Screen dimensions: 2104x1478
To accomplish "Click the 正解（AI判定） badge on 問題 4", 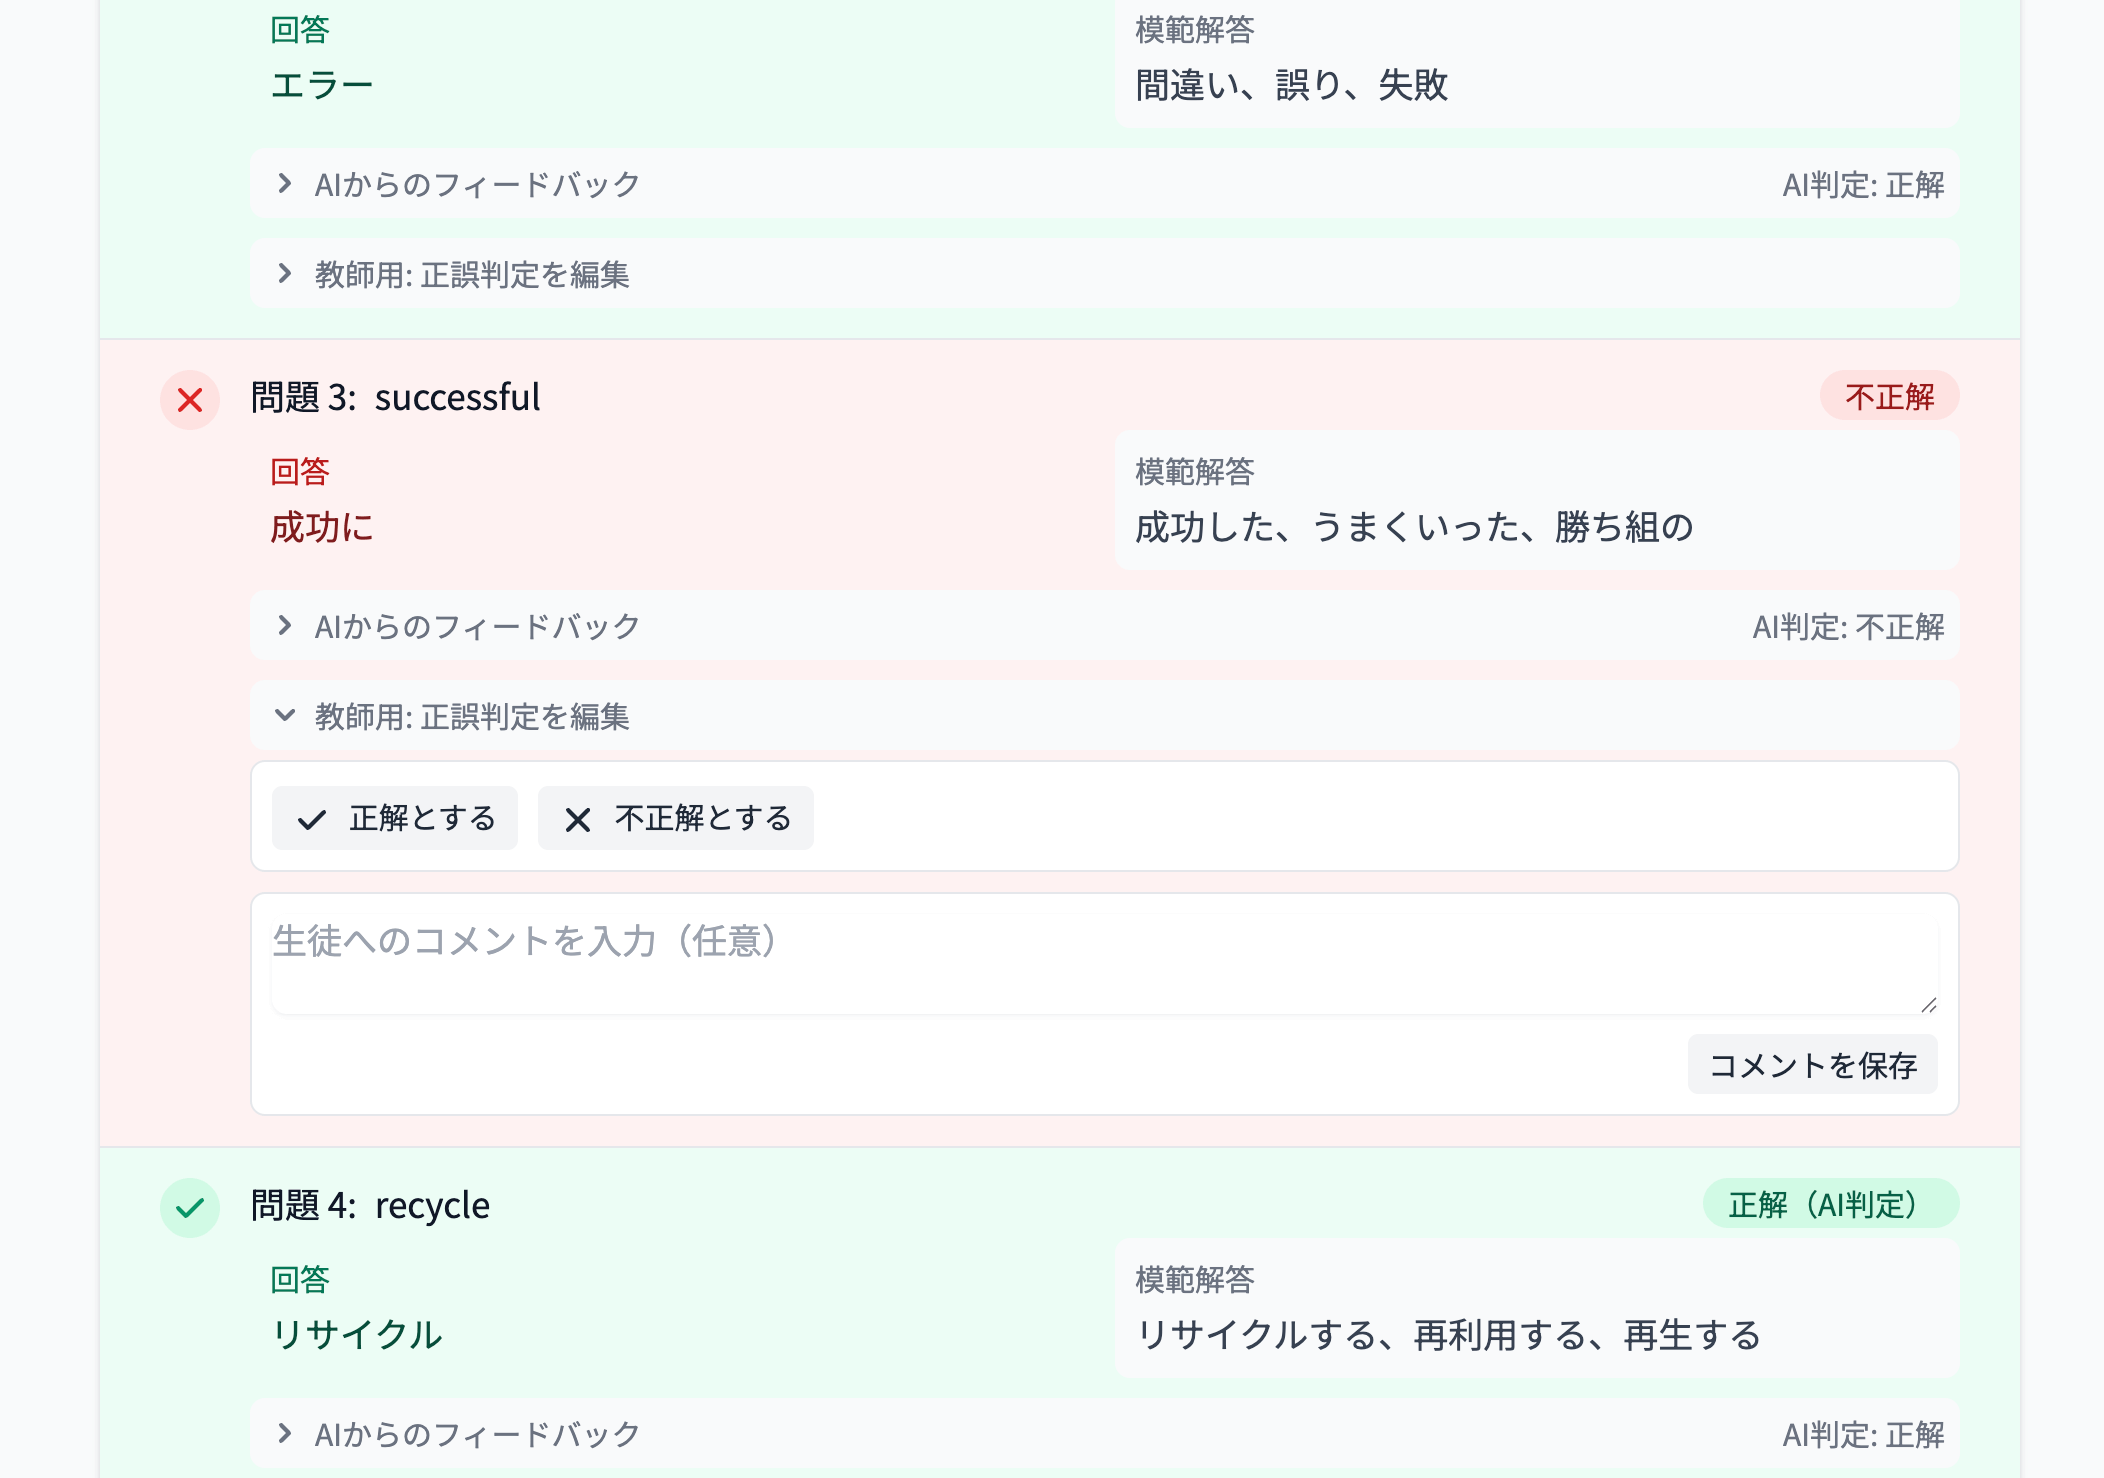I will pyautogui.click(x=1830, y=1204).
